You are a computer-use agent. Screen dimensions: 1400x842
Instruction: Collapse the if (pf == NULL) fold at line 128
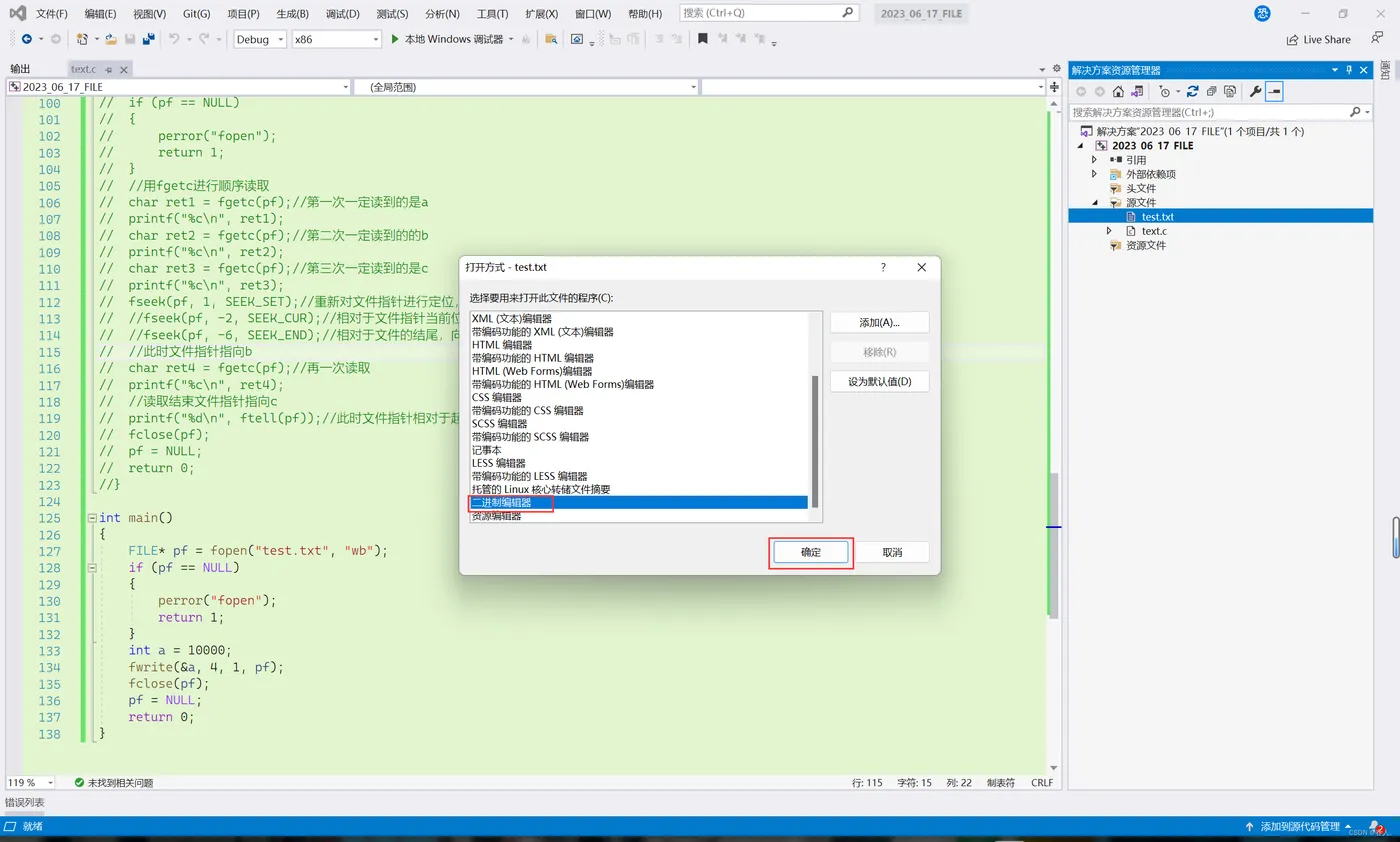click(x=92, y=567)
